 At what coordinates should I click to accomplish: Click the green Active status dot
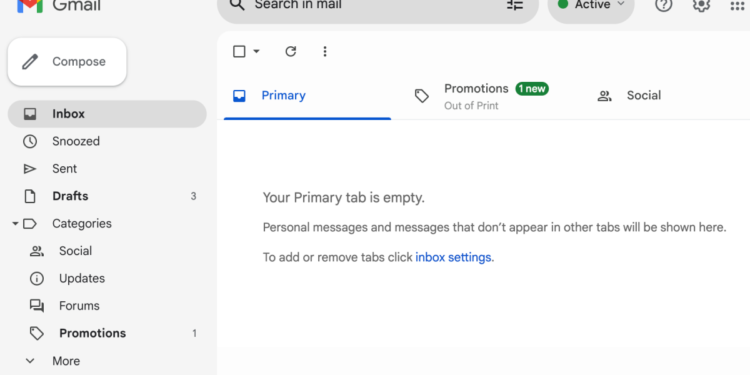point(563,4)
